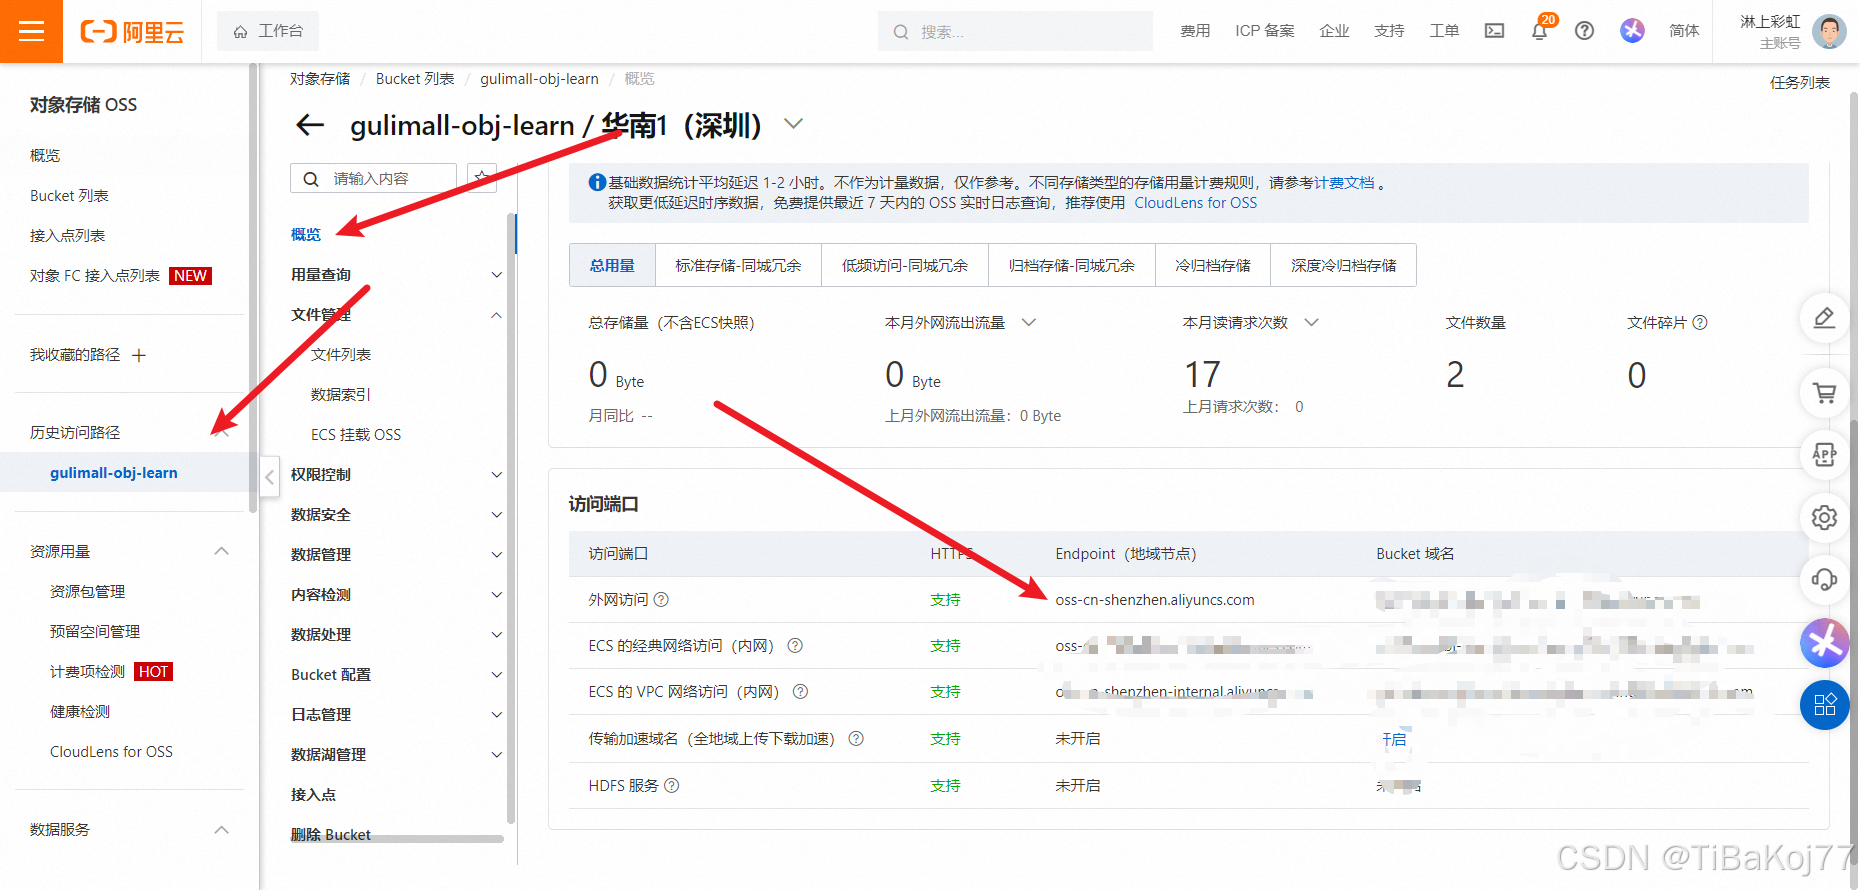Viewport: 1860px width, 890px height.
Task: Click the help icon next to 传输加速域名
Action: click(856, 738)
